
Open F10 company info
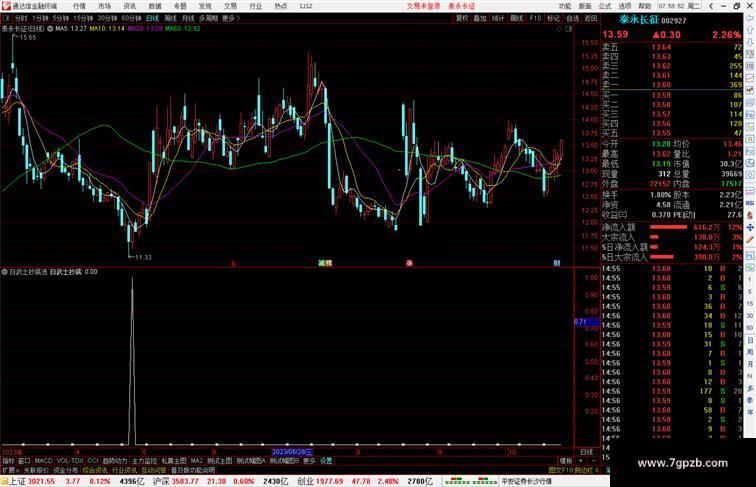[x=535, y=18]
